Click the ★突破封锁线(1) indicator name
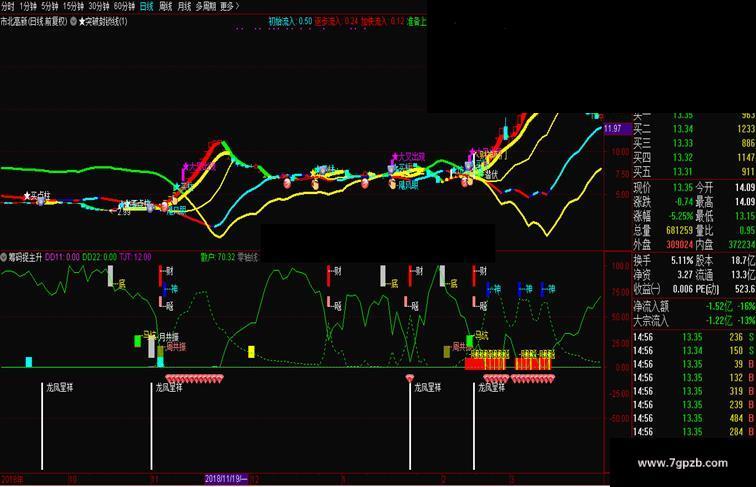 (x=103, y=21)
